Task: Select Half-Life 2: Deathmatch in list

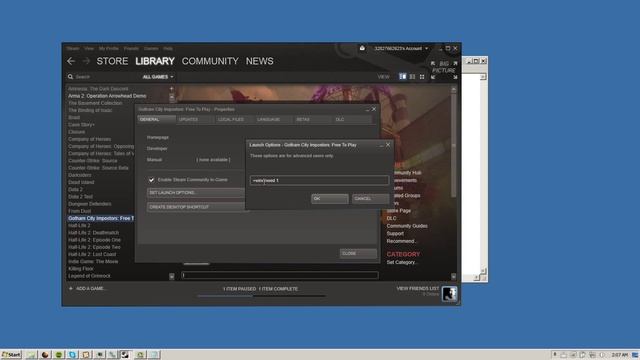Action: click(x=93, y=233)
